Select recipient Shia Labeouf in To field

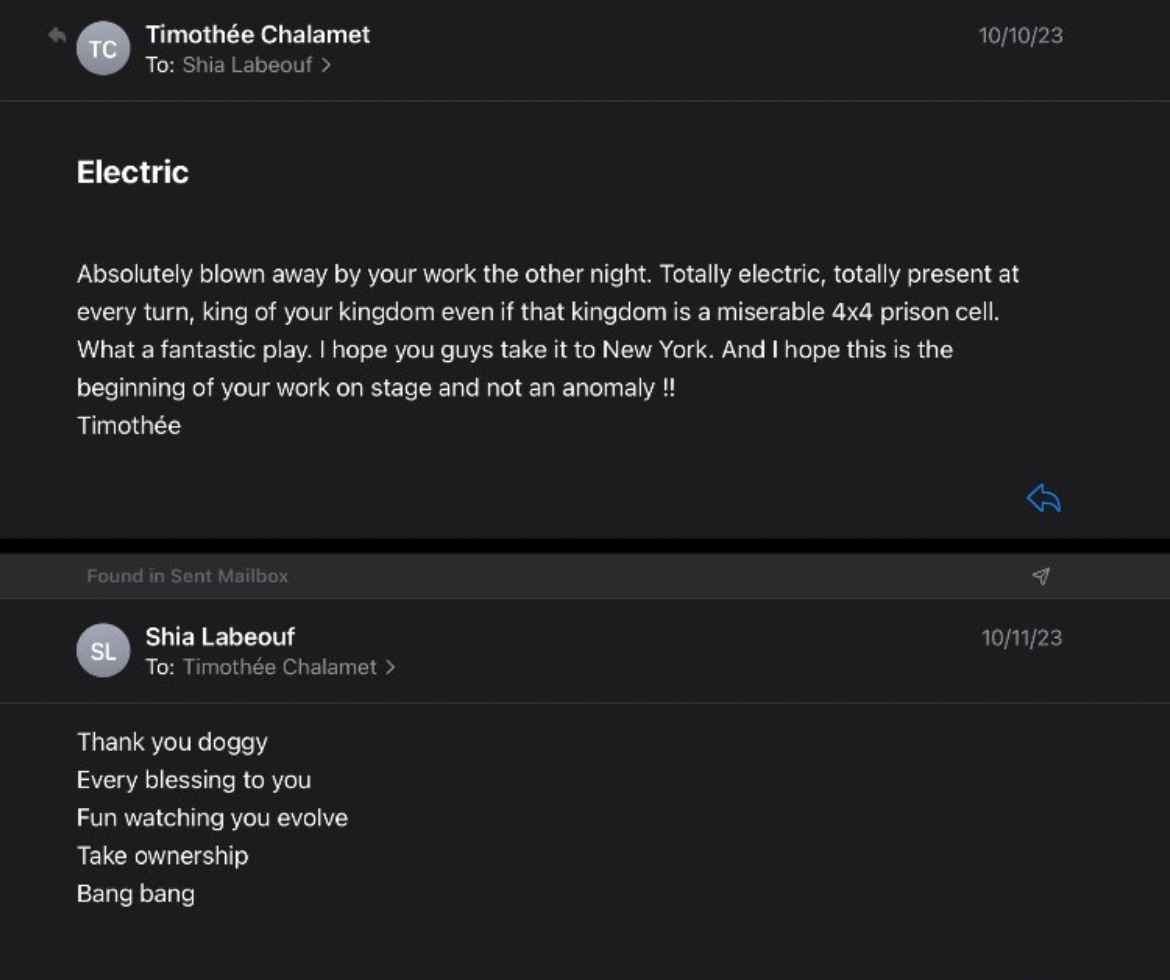pyautogui.click(x=247, y=66)
